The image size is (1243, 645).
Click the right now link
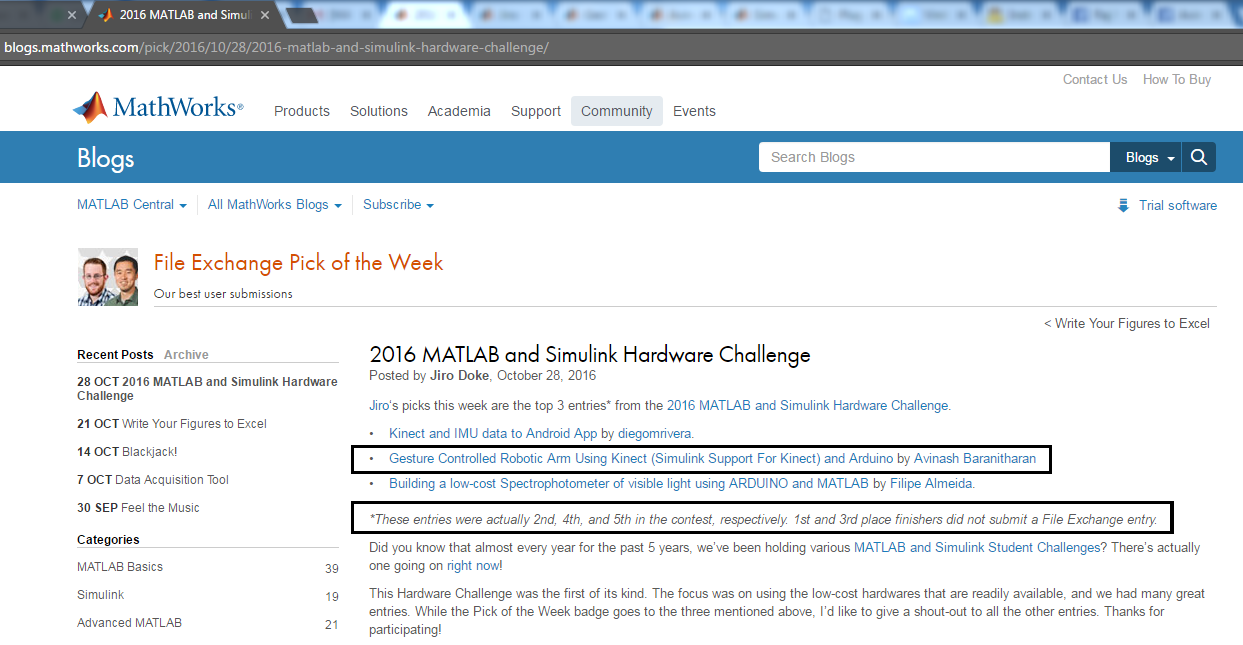point(473,566)
